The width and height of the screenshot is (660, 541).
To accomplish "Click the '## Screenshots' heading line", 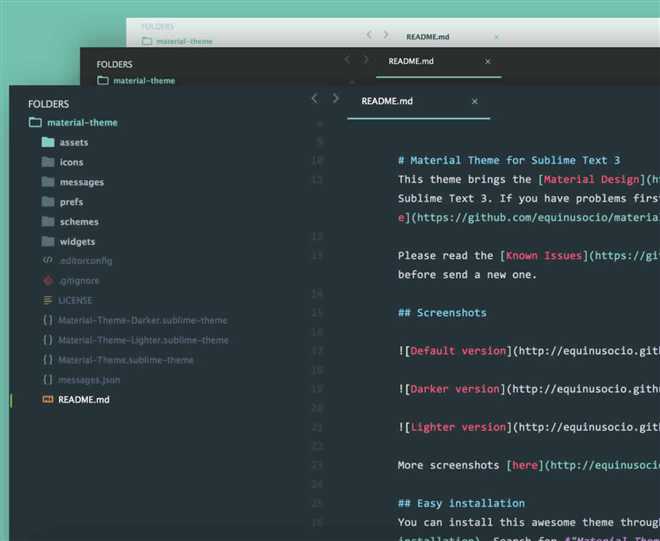I will [442, 313].
